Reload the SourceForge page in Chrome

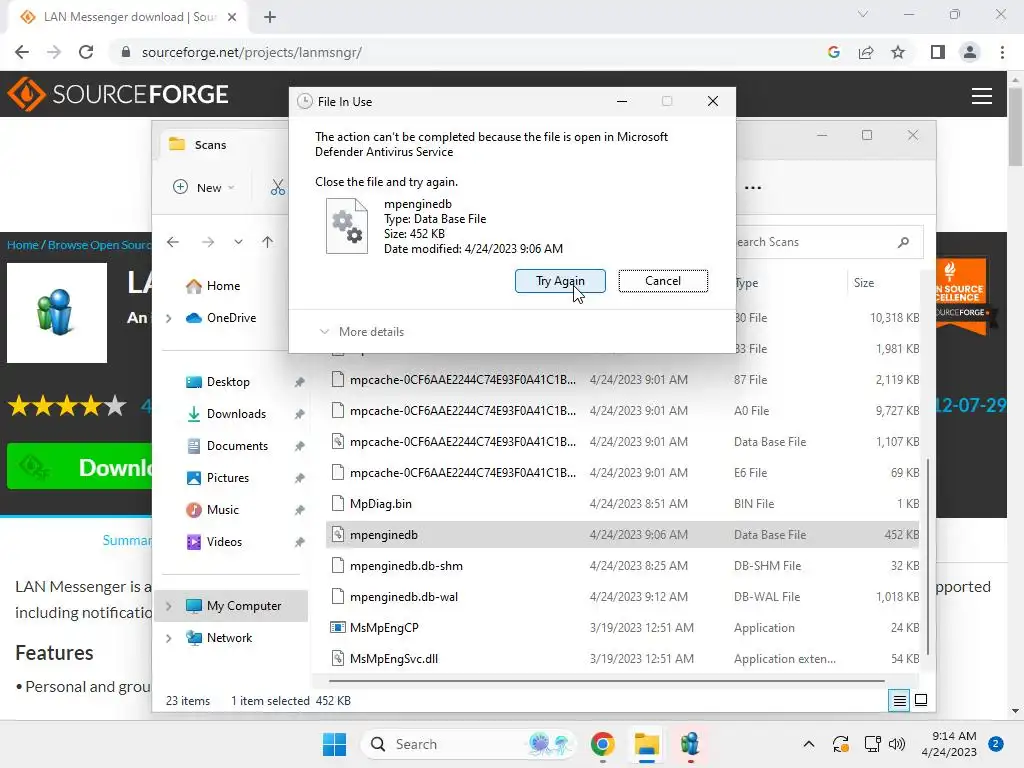(x=86, y=52)
